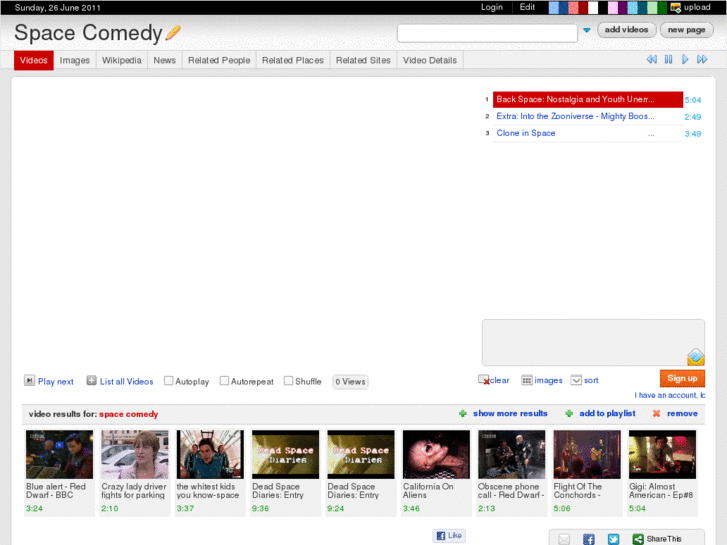The width and height of the screenshot is (727, 545).
Task: Click the clear playlist icon with red X
Action: coord(484,380)
